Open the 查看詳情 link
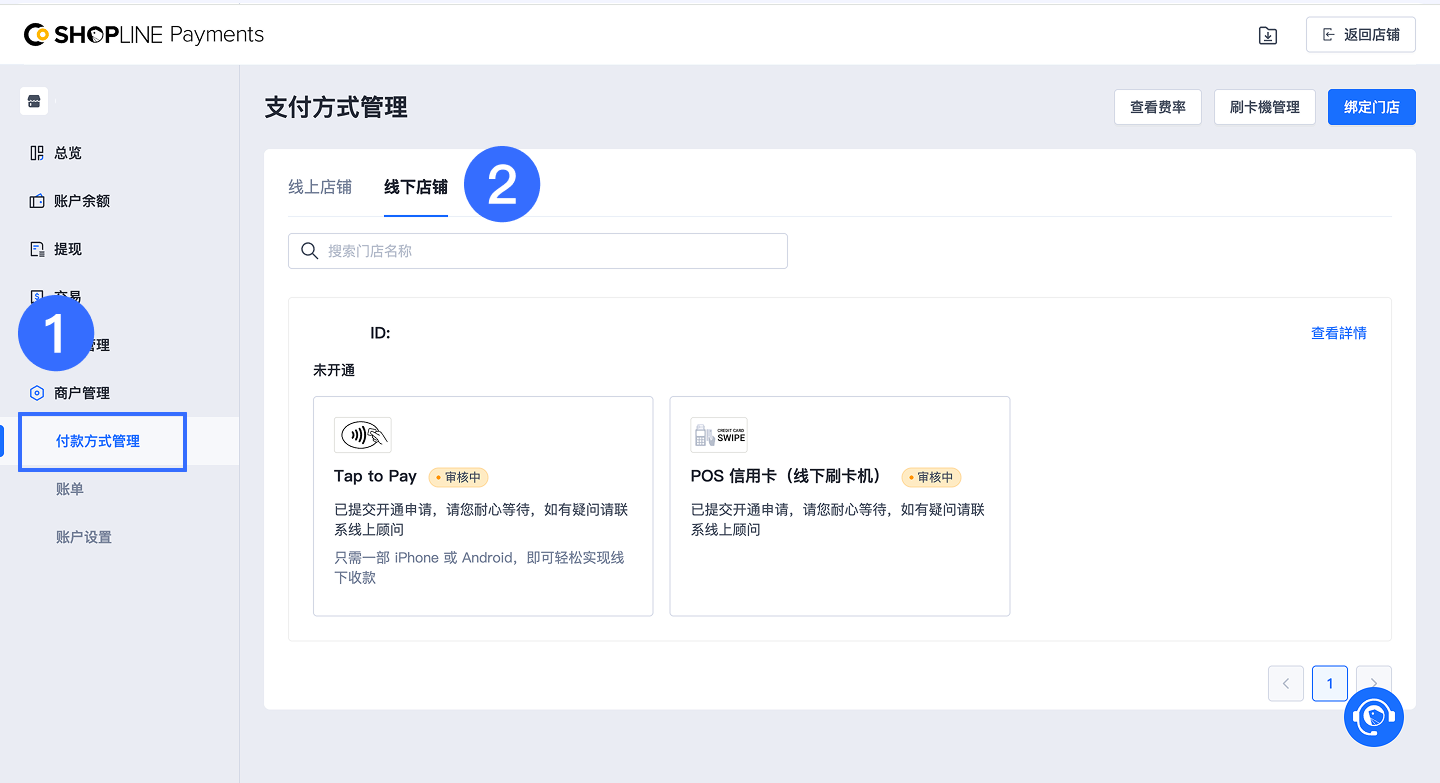1440x783 pixels. 1338,333
